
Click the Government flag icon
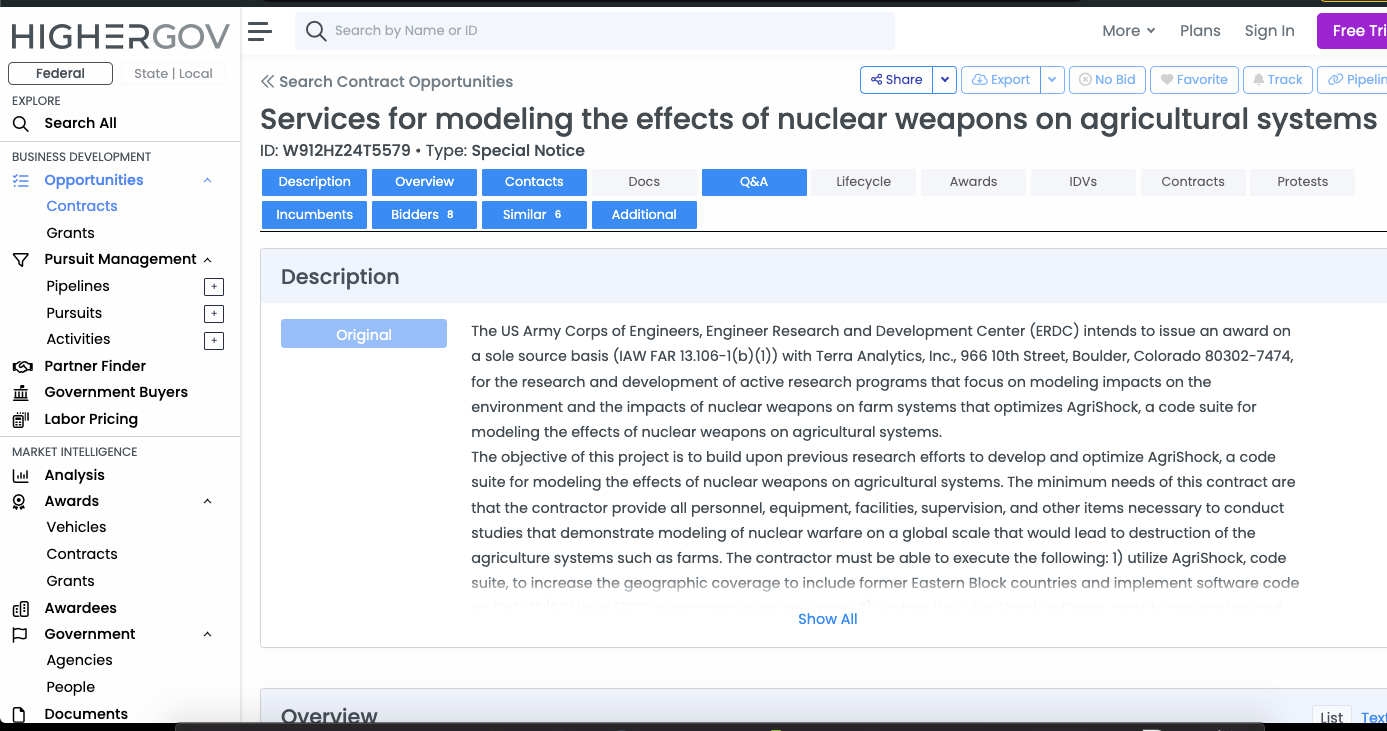[x=20, y=635]
